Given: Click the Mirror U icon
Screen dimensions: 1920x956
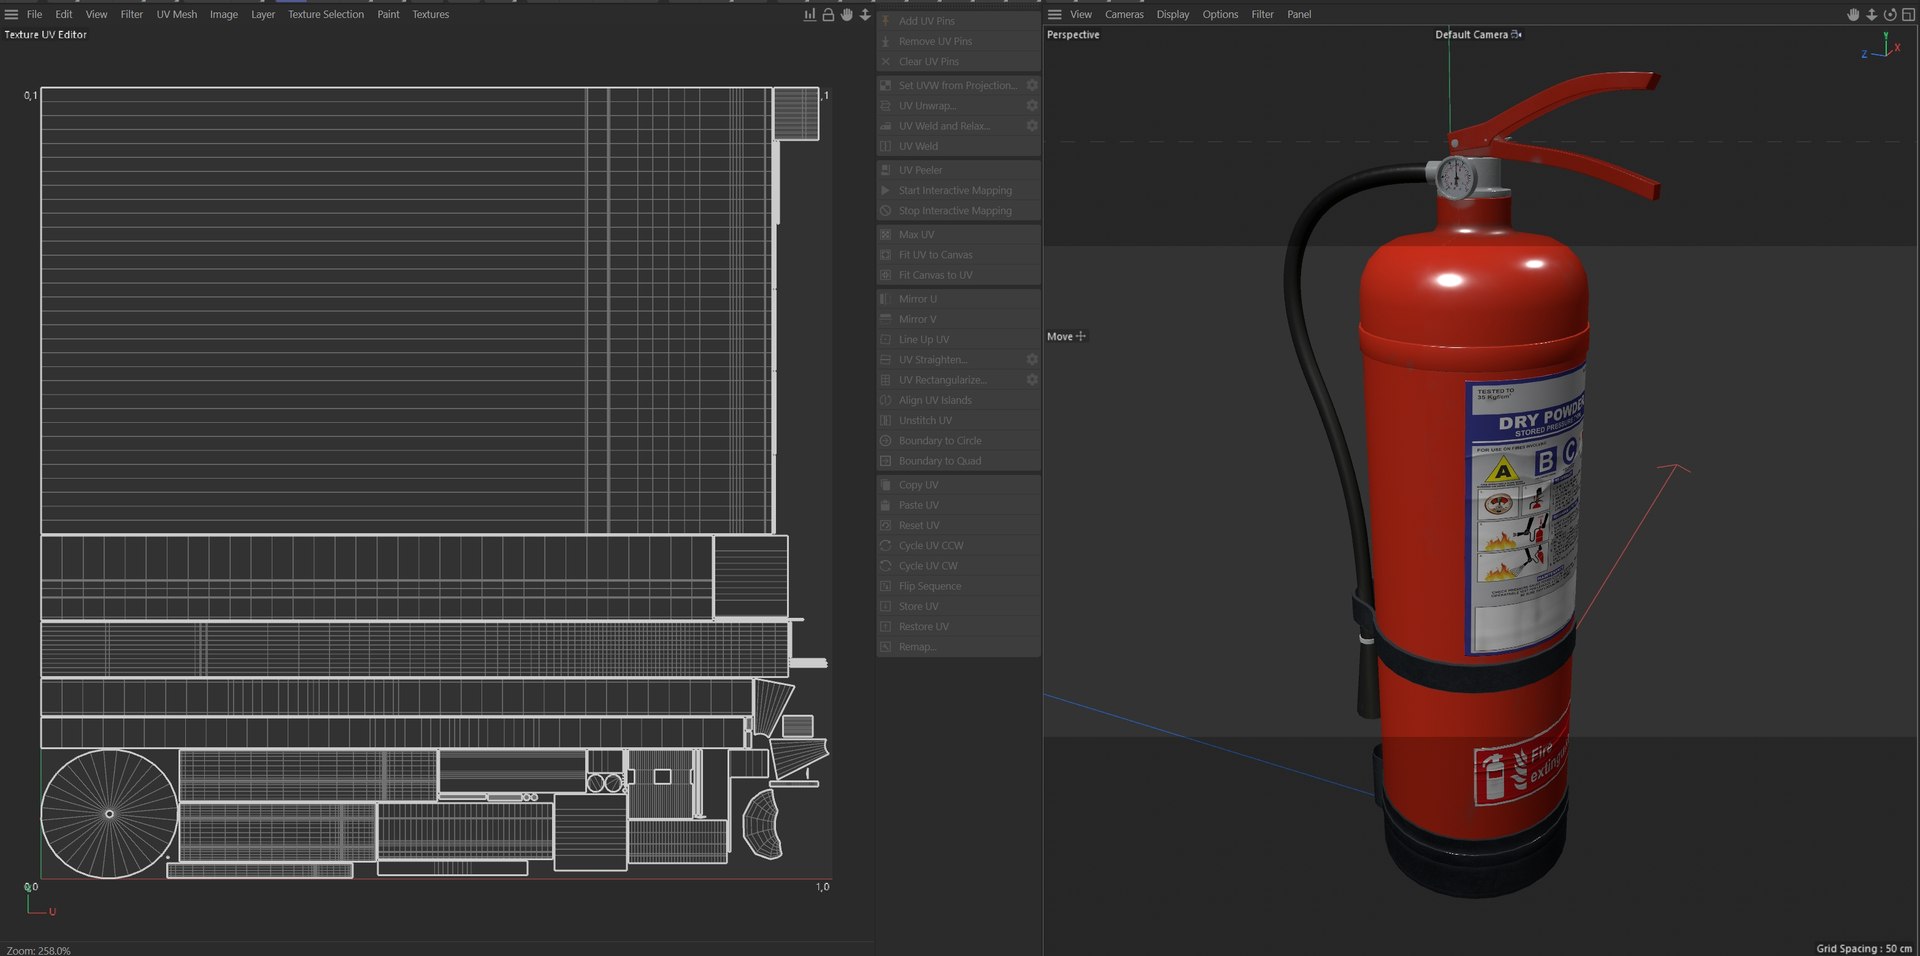Looking at the screenshot, I should 885,299.
